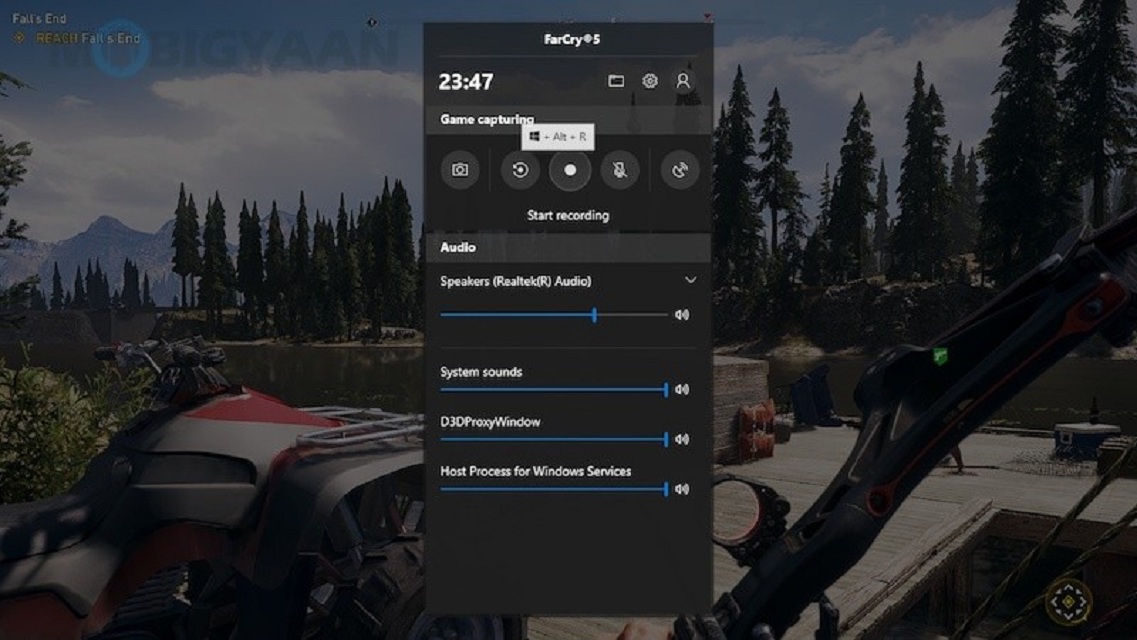Click the Start recording label
Screen dimensions: 1137x640
pos(570,215)
